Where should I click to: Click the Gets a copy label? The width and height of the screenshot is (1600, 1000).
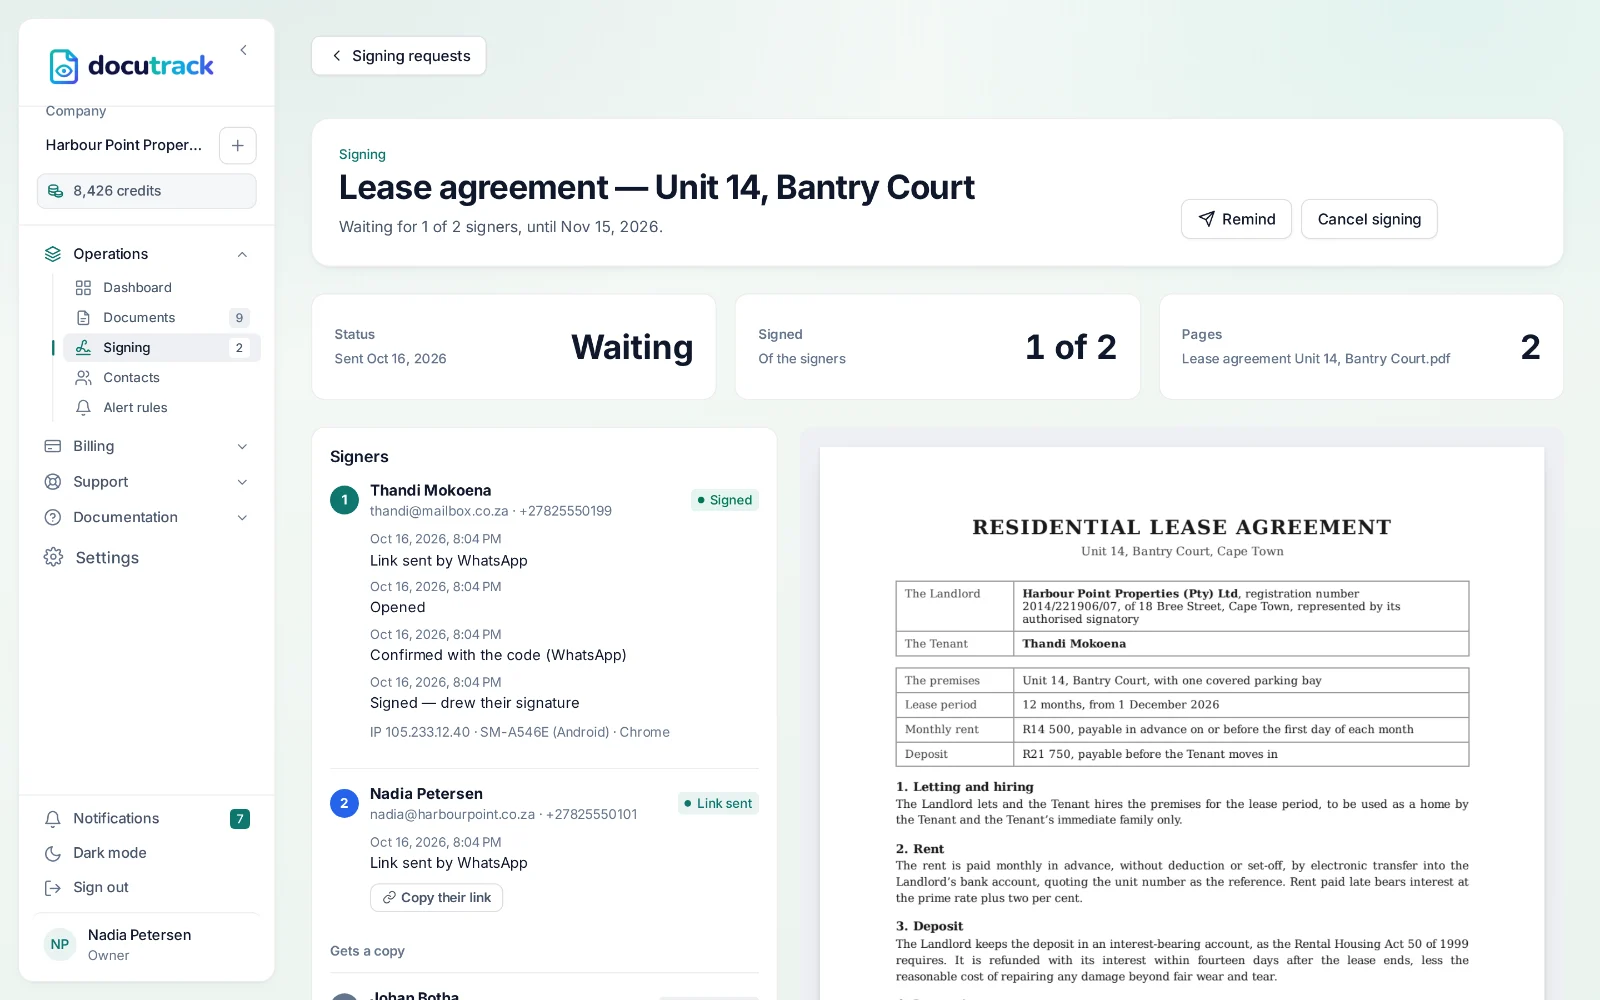tap(367, 951)
